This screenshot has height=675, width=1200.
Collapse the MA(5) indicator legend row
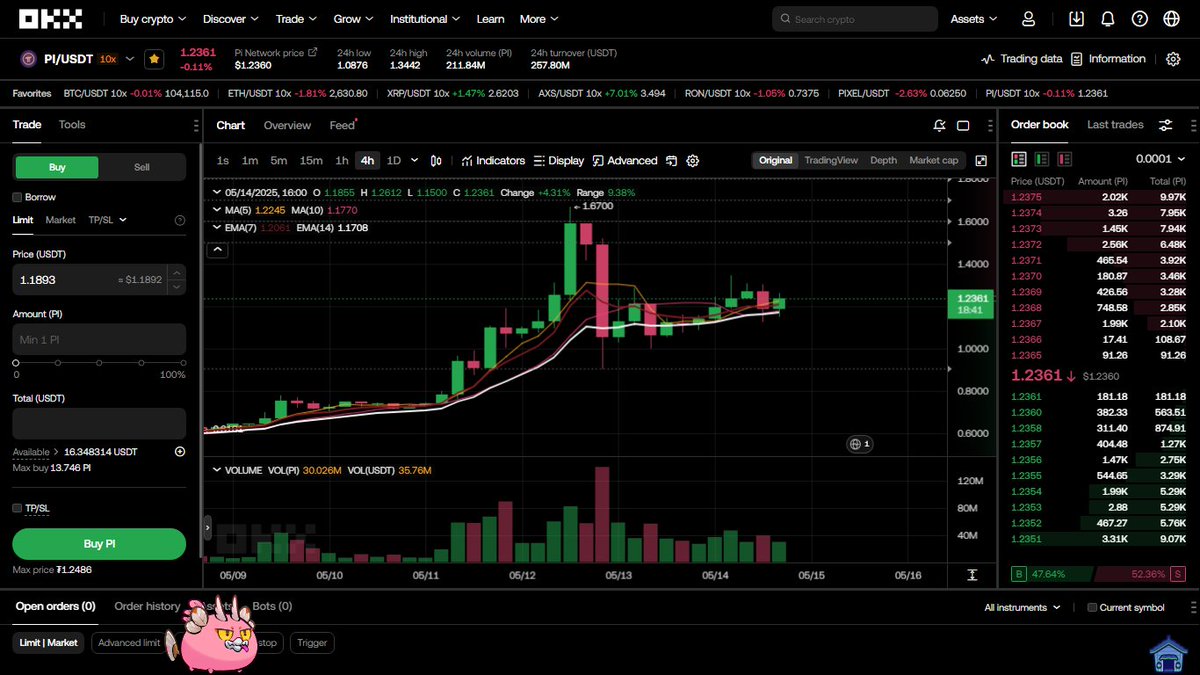tap(217, 210)
